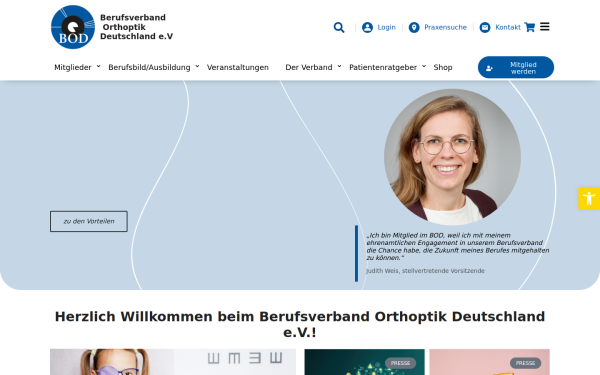Click the Berufsverband Orthoptik Deutschland e.V title
Screen dimensions: 600x375
pyautogui.click(x=136, y=27)
